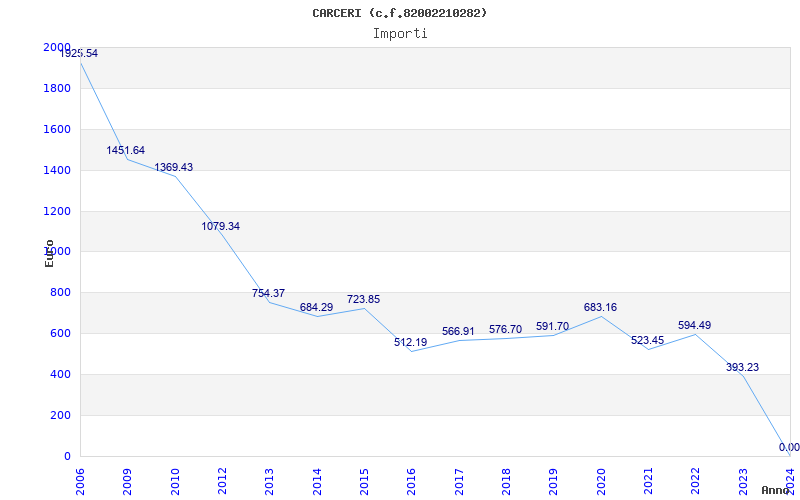The height and width of the screenshot is (500, 800).
Task: Click the 566.91 data label
Action: (458, 332)
